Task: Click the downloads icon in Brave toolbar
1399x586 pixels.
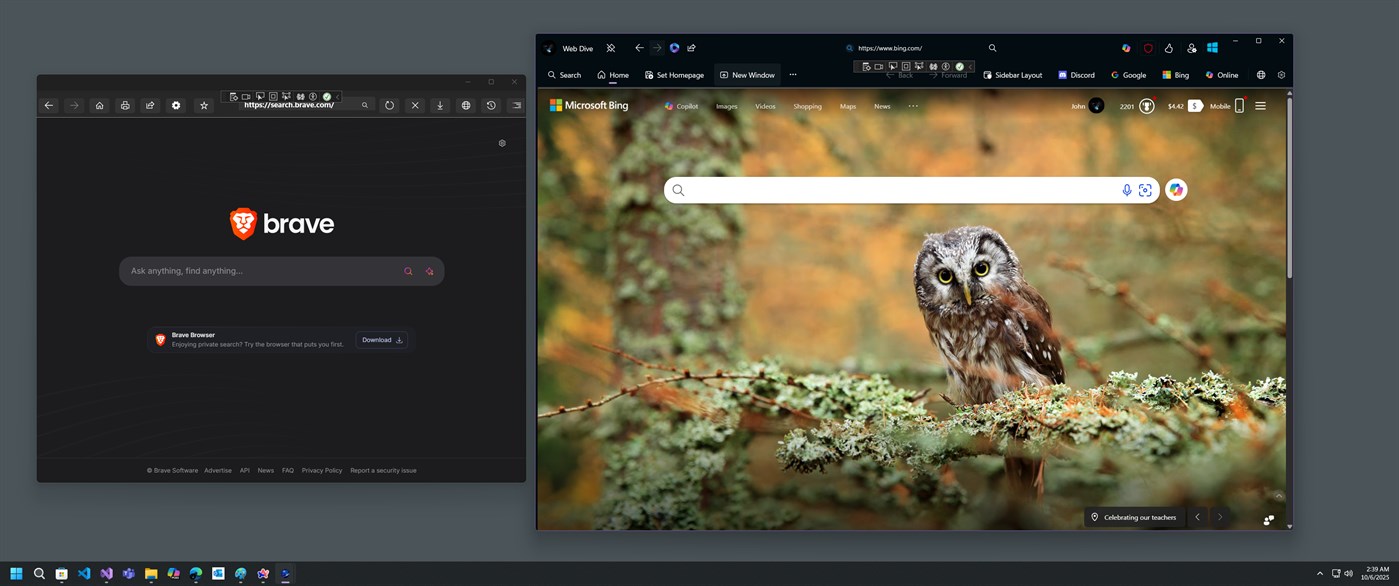Action: point(440,104)
